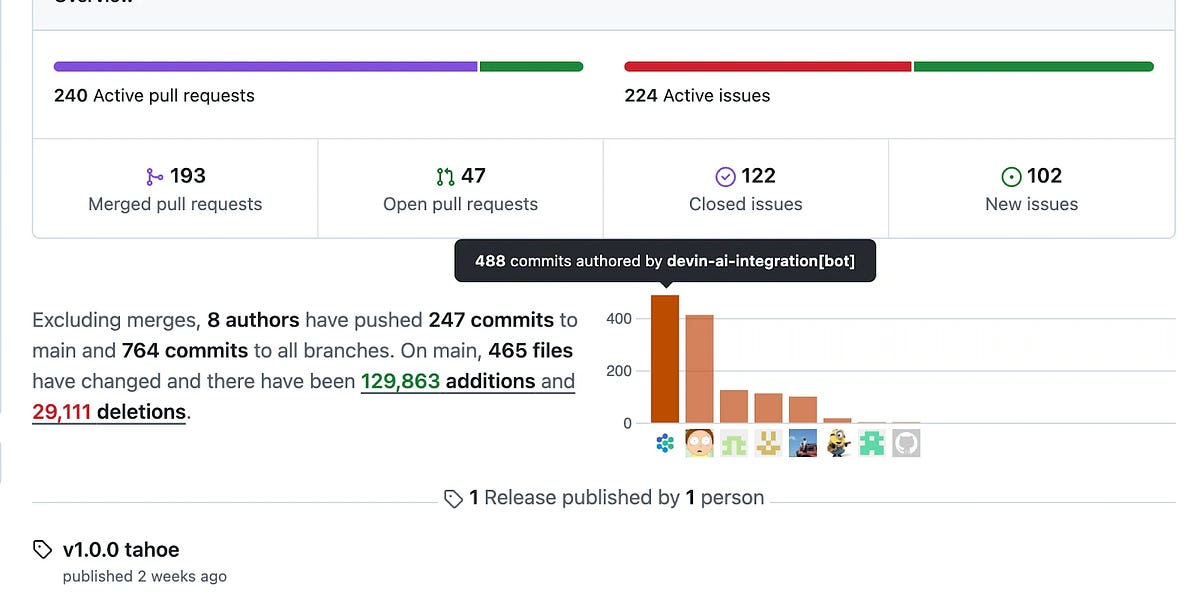Click the '224 Active issues' text
Screen dimensions: 1200x600
tap(697, 96)
